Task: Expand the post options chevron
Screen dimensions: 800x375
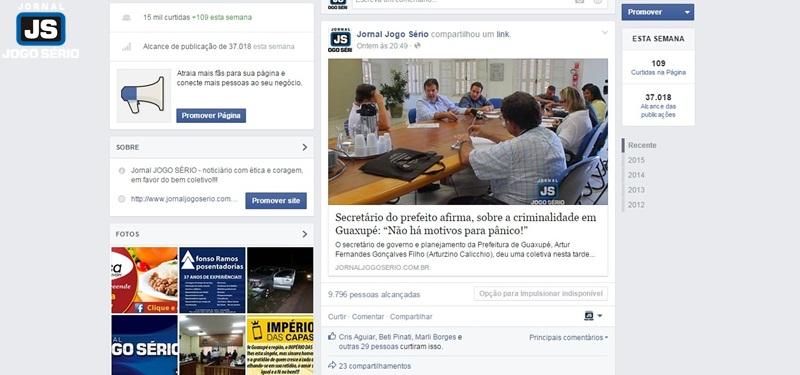Action: 605,33
